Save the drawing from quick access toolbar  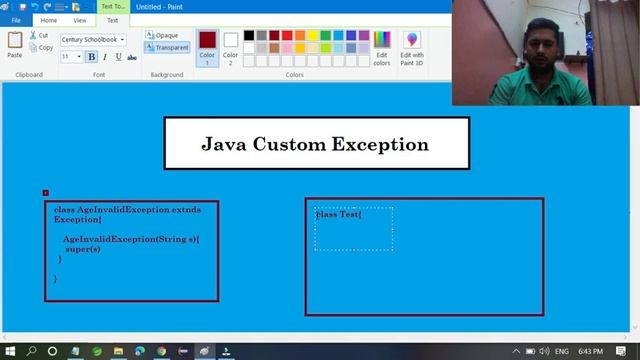point(23,7)
